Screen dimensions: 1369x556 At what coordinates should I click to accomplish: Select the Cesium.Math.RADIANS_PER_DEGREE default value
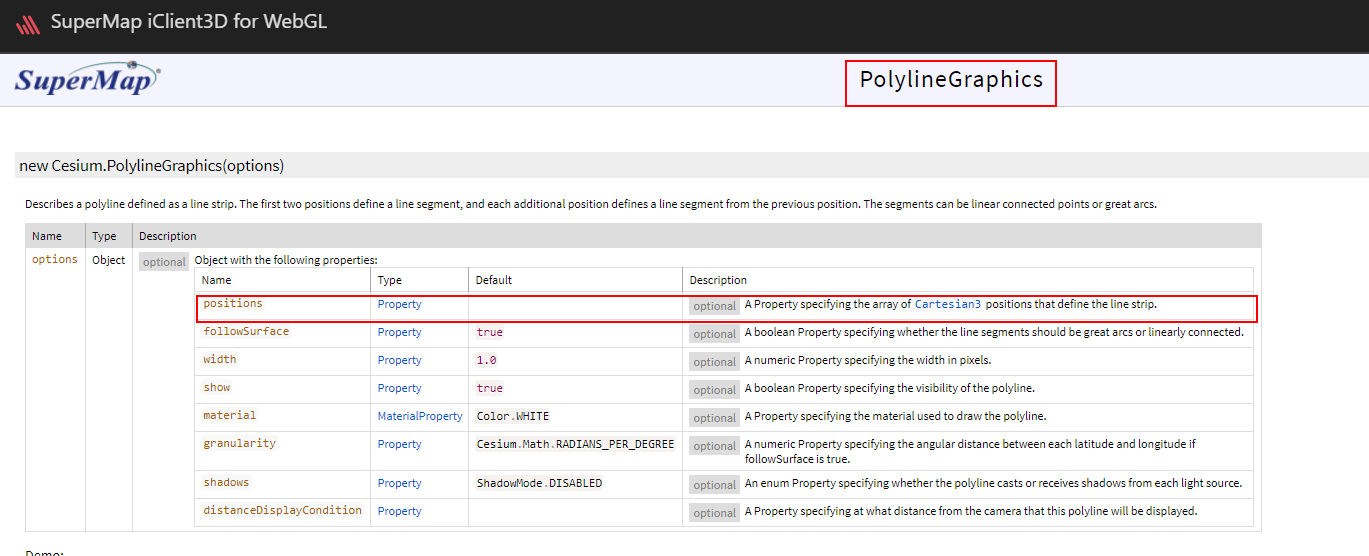(x=575, y=444)
